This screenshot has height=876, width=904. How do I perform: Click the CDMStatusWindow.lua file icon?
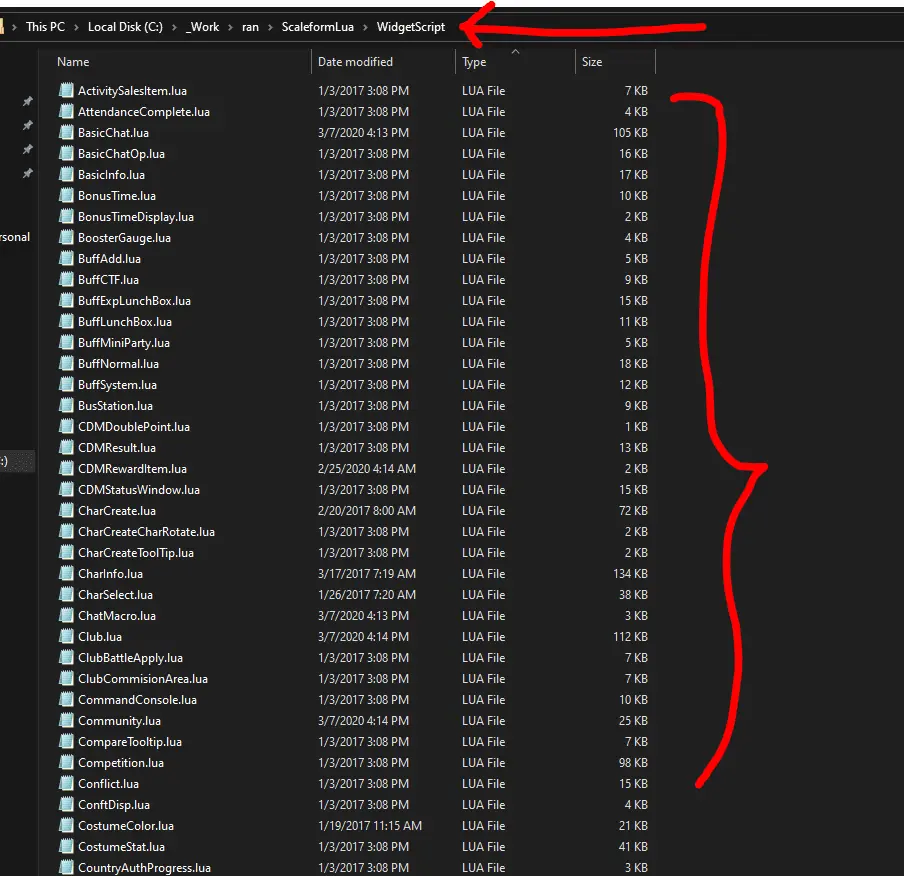(67, 490)
